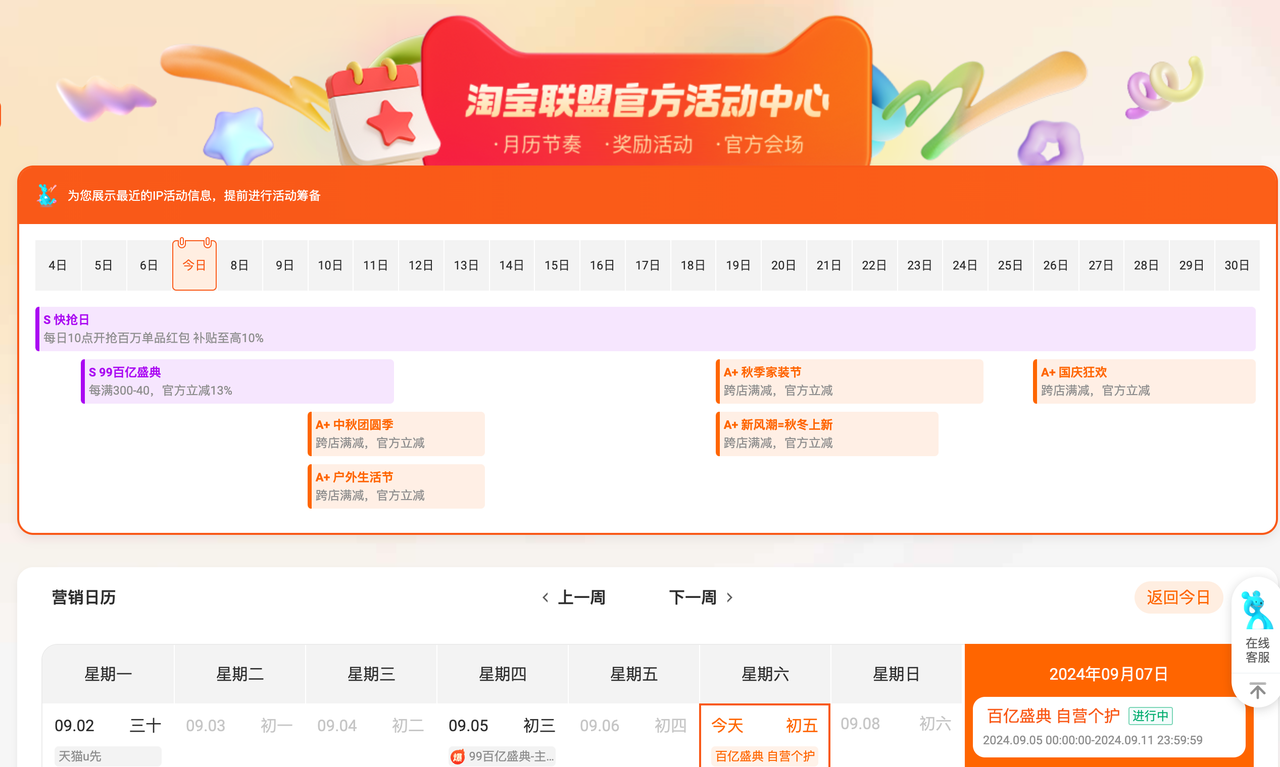
Task: Click the 09.06 初四 calendar cell
Action: 634,735
